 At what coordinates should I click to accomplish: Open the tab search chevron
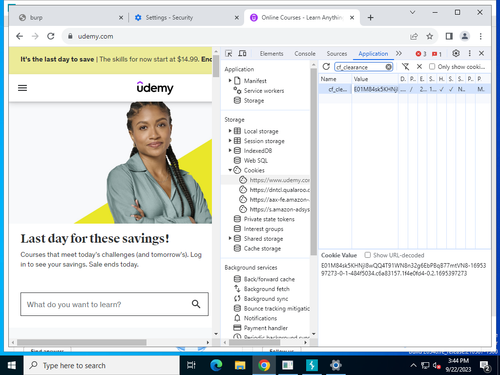pos(412,12)
